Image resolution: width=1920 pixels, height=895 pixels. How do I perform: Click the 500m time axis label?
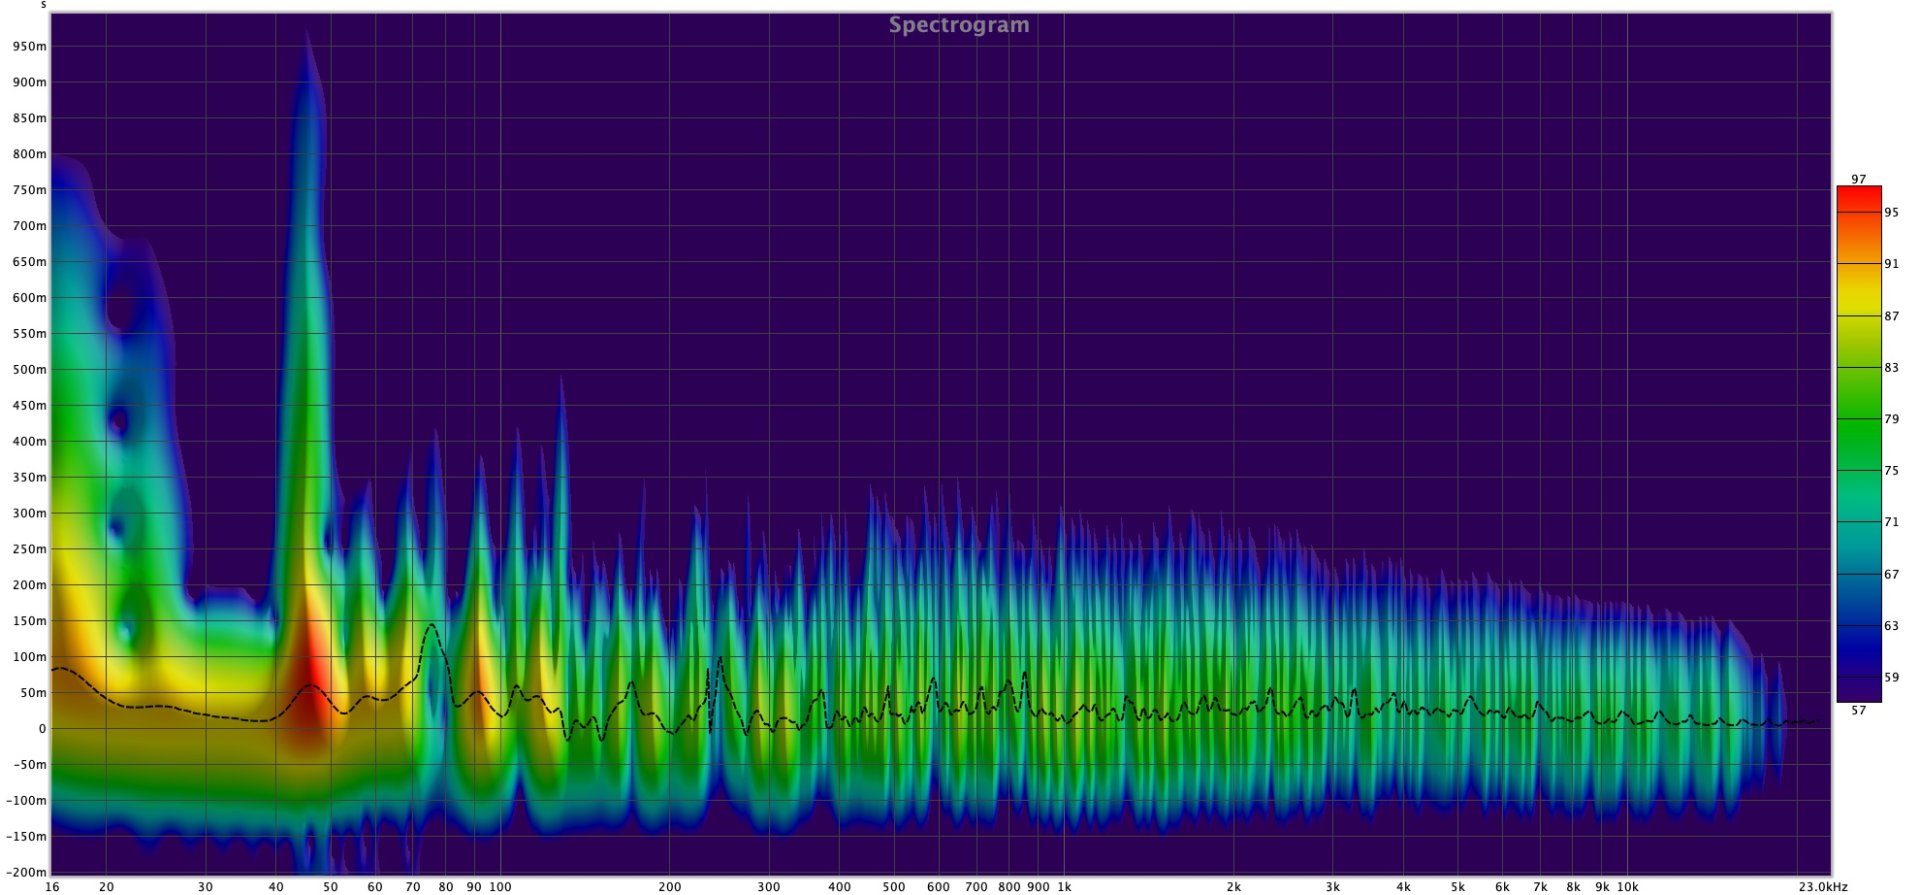29,369
